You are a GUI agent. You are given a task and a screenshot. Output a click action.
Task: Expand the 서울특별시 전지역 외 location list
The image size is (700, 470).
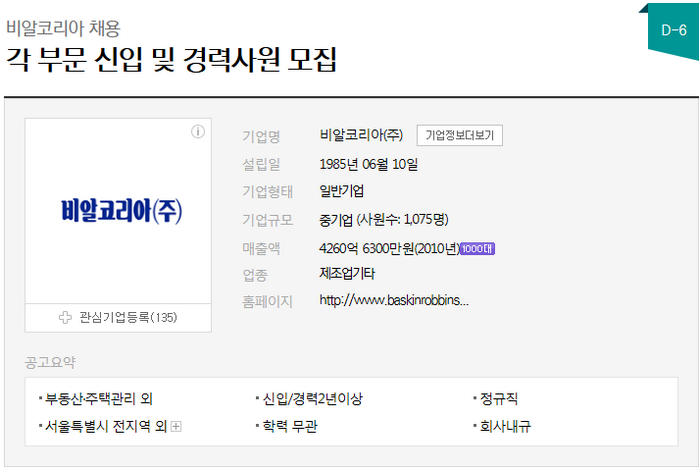[x=176, y=427]
